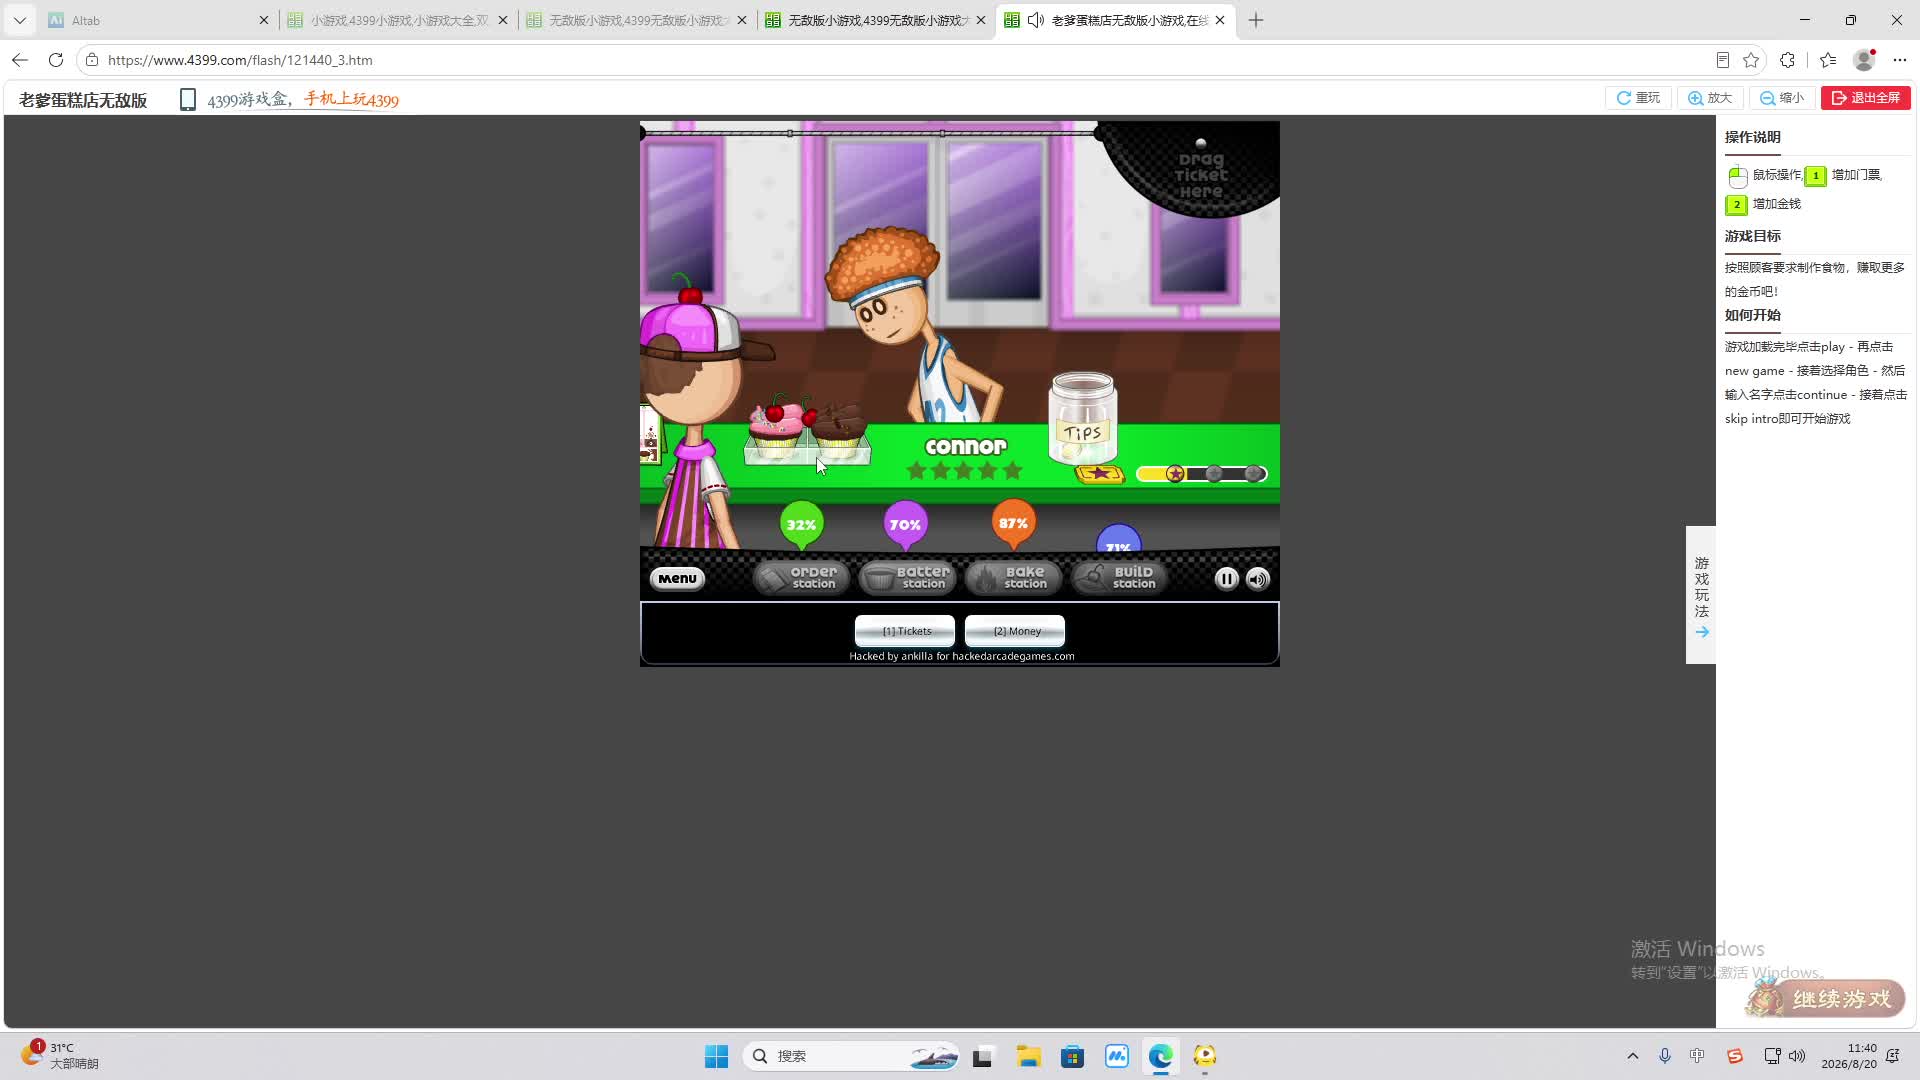Click the 继续游戏 button
This screenshot has height=1080, width=1920.
(1826, 998)
